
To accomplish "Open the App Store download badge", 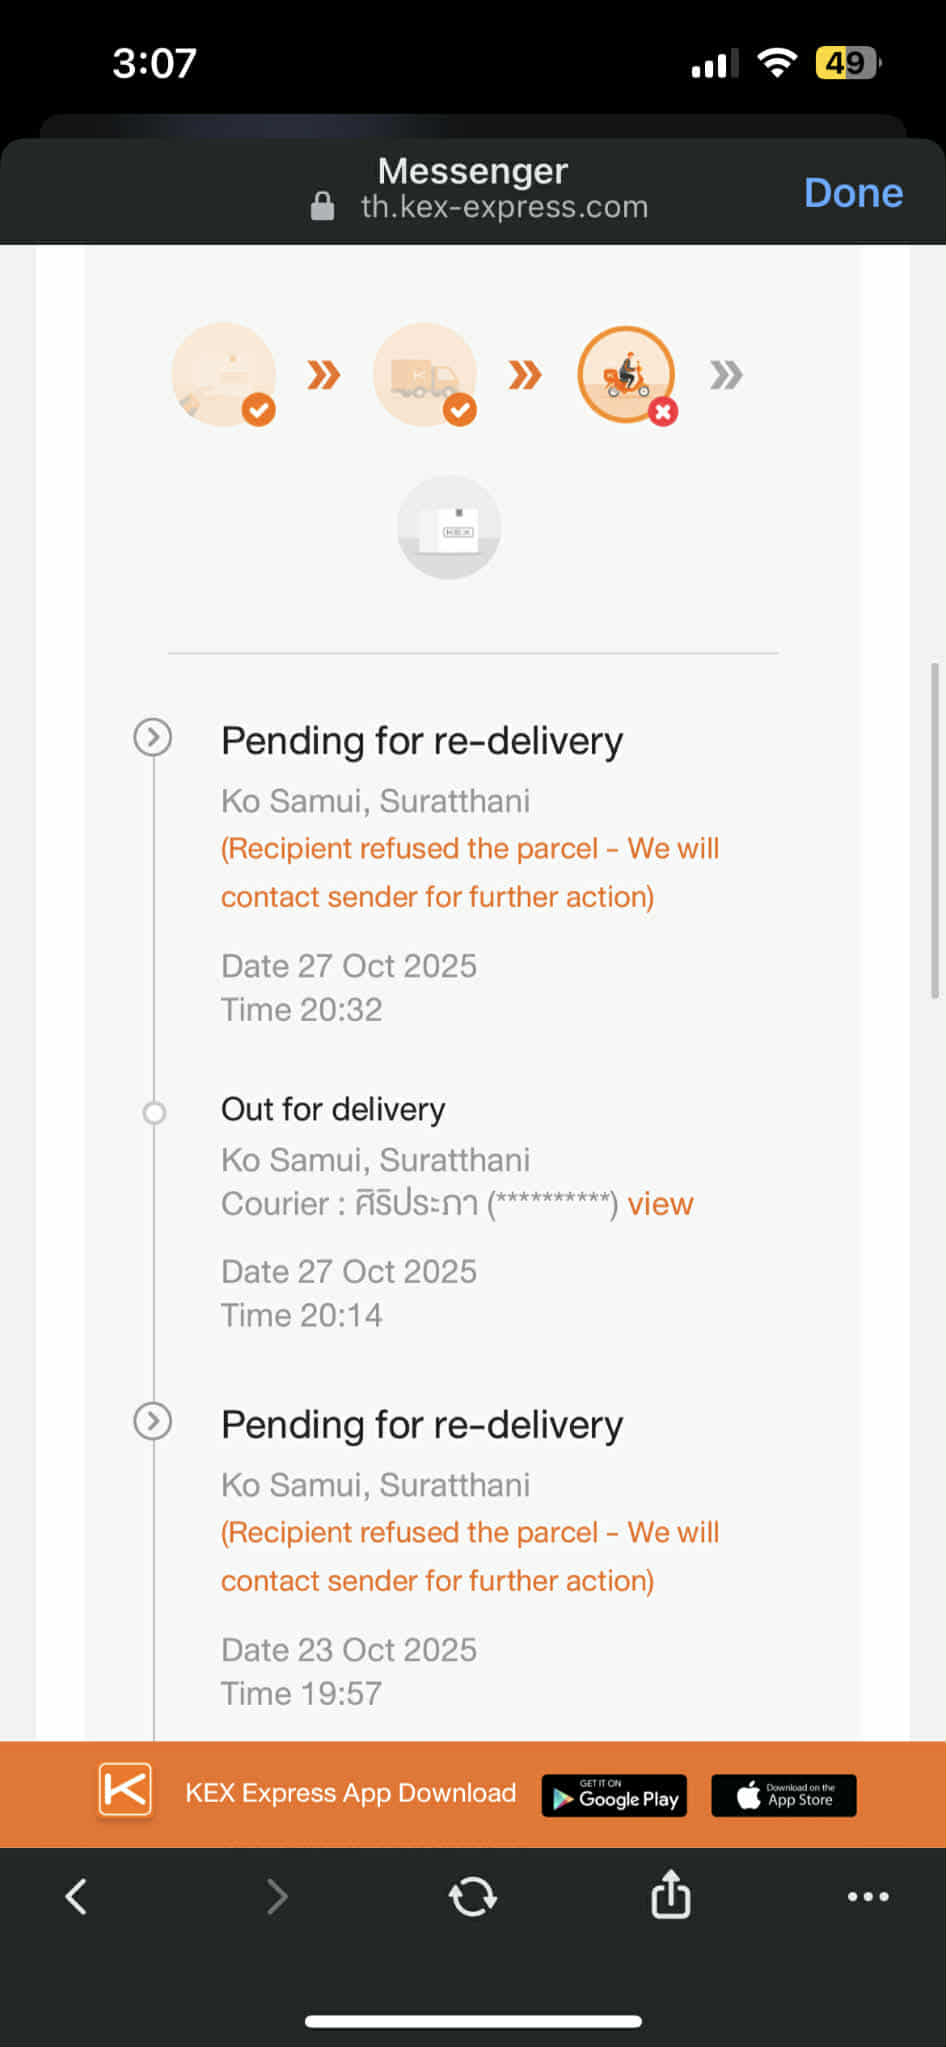I will 783,1796.
